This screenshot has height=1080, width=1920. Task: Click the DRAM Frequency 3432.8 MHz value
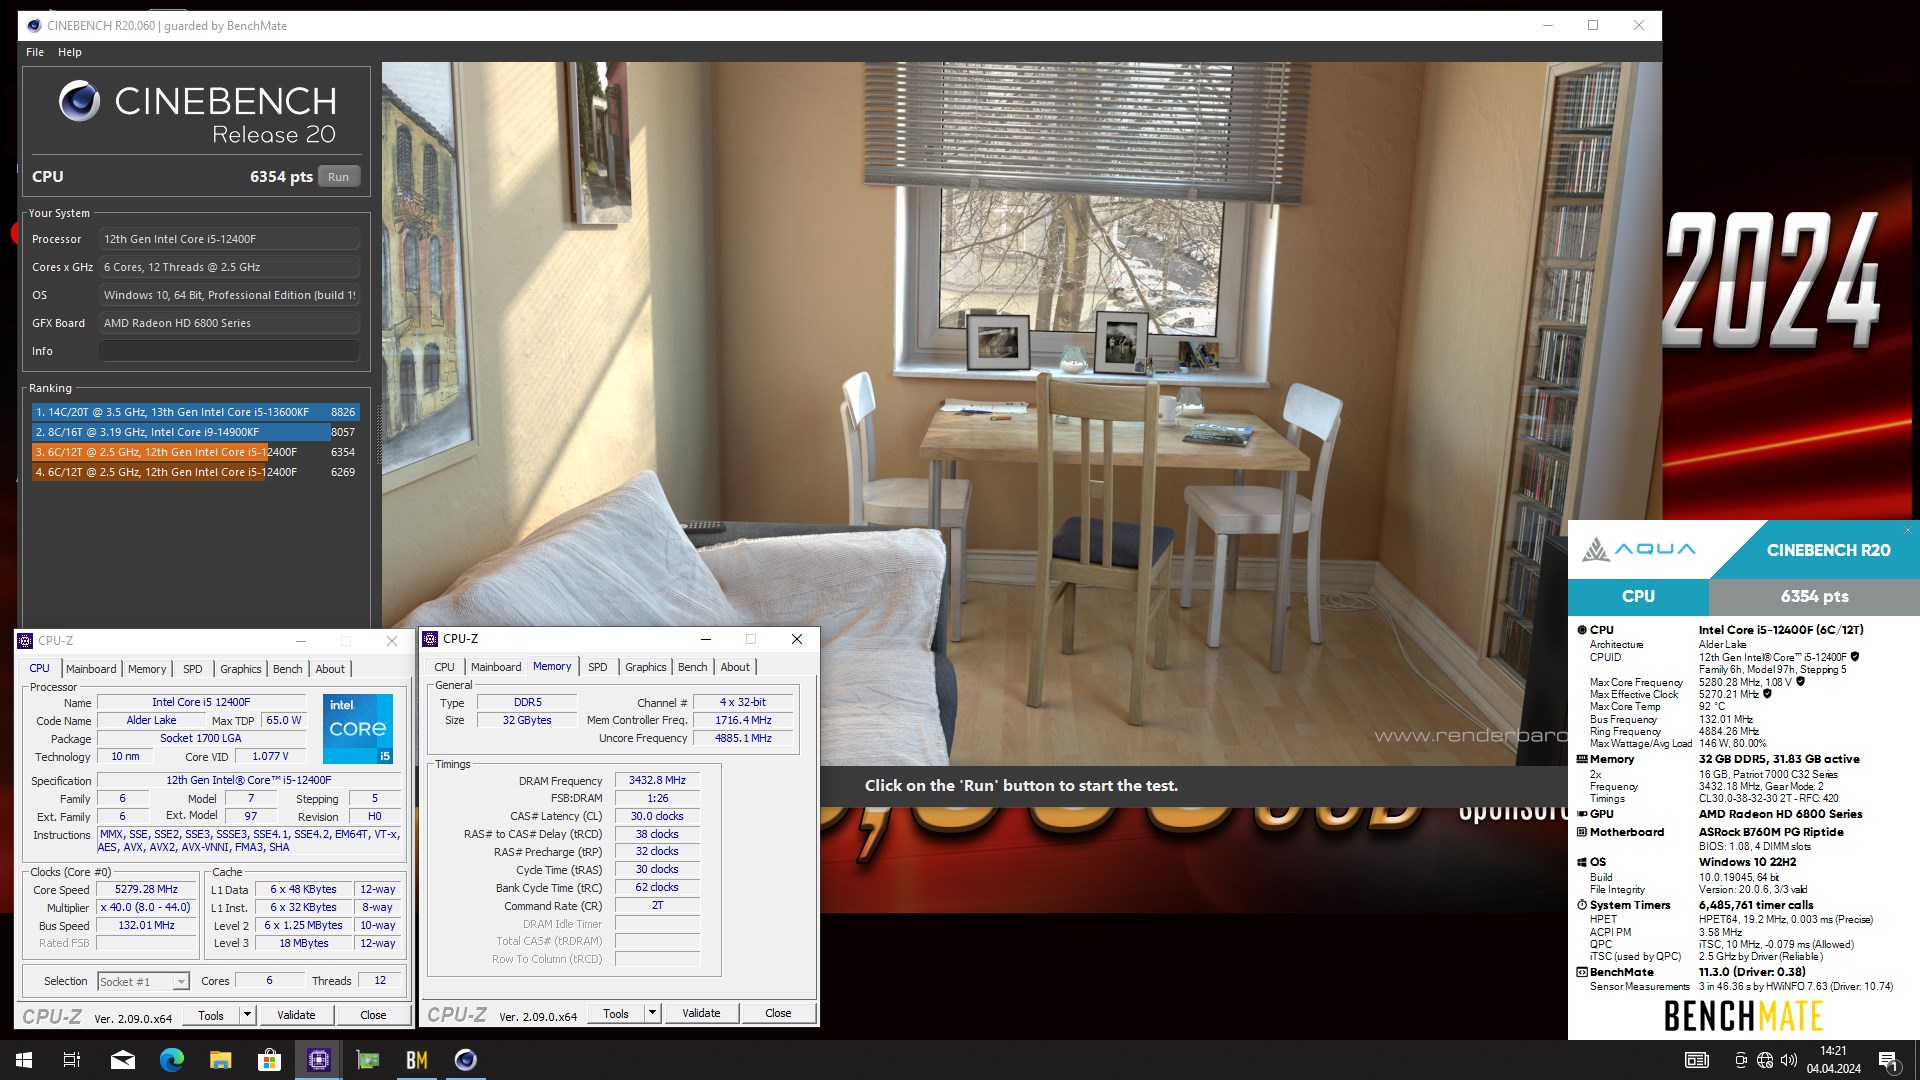(x=657, y=780)
